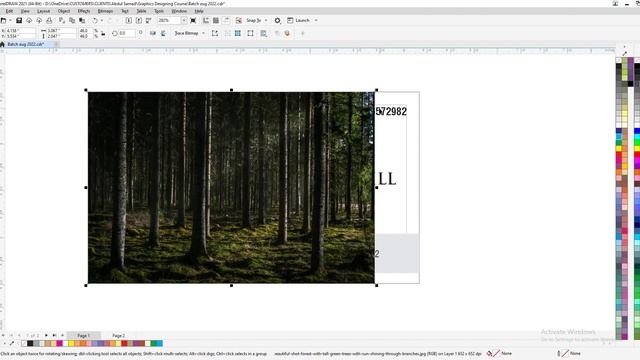Open the Layout menu

point(43,11)
